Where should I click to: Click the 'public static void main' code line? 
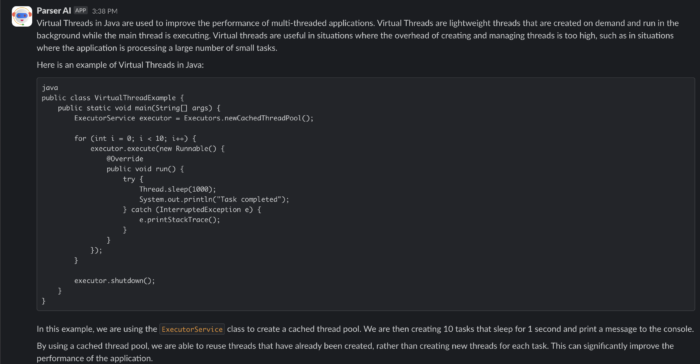click(x=139, y=108)
